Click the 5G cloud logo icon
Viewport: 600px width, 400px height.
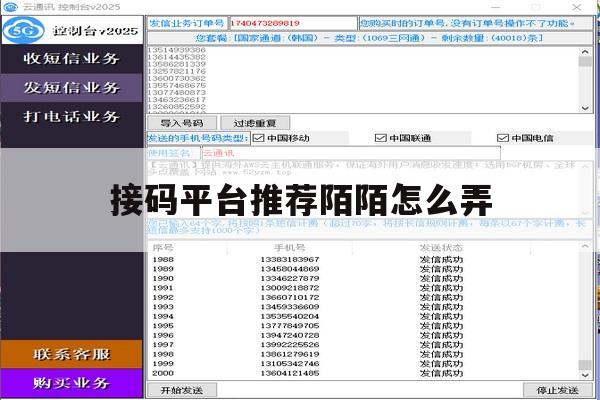click(24, 30)
